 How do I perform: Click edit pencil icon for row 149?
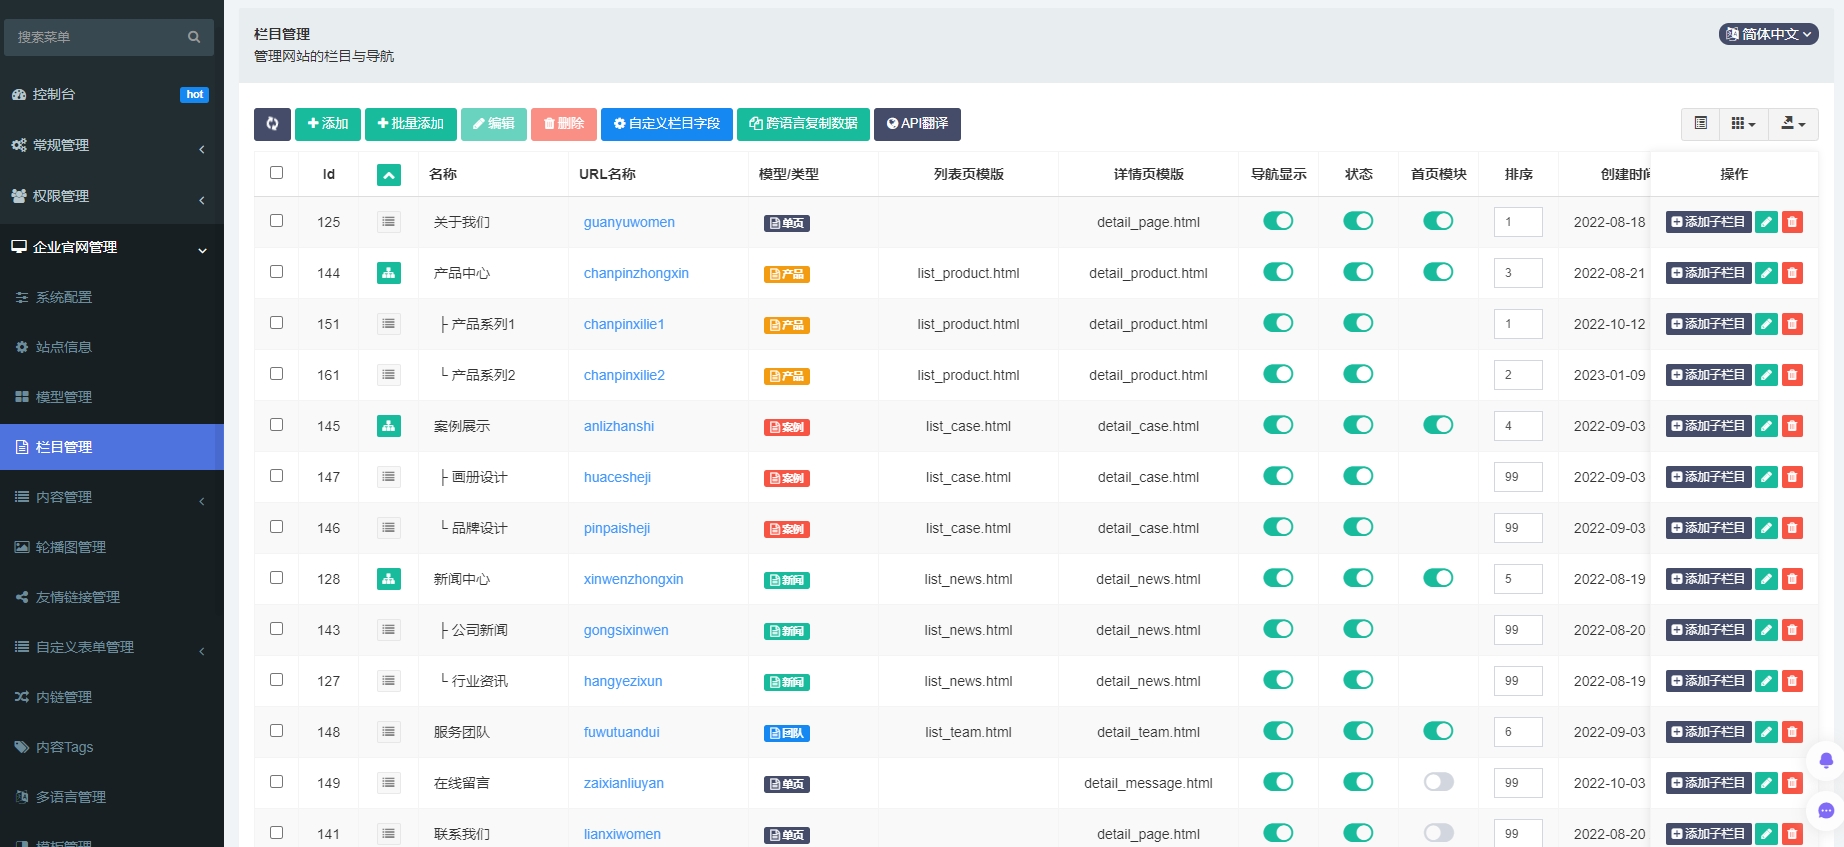click(1766, 783)
